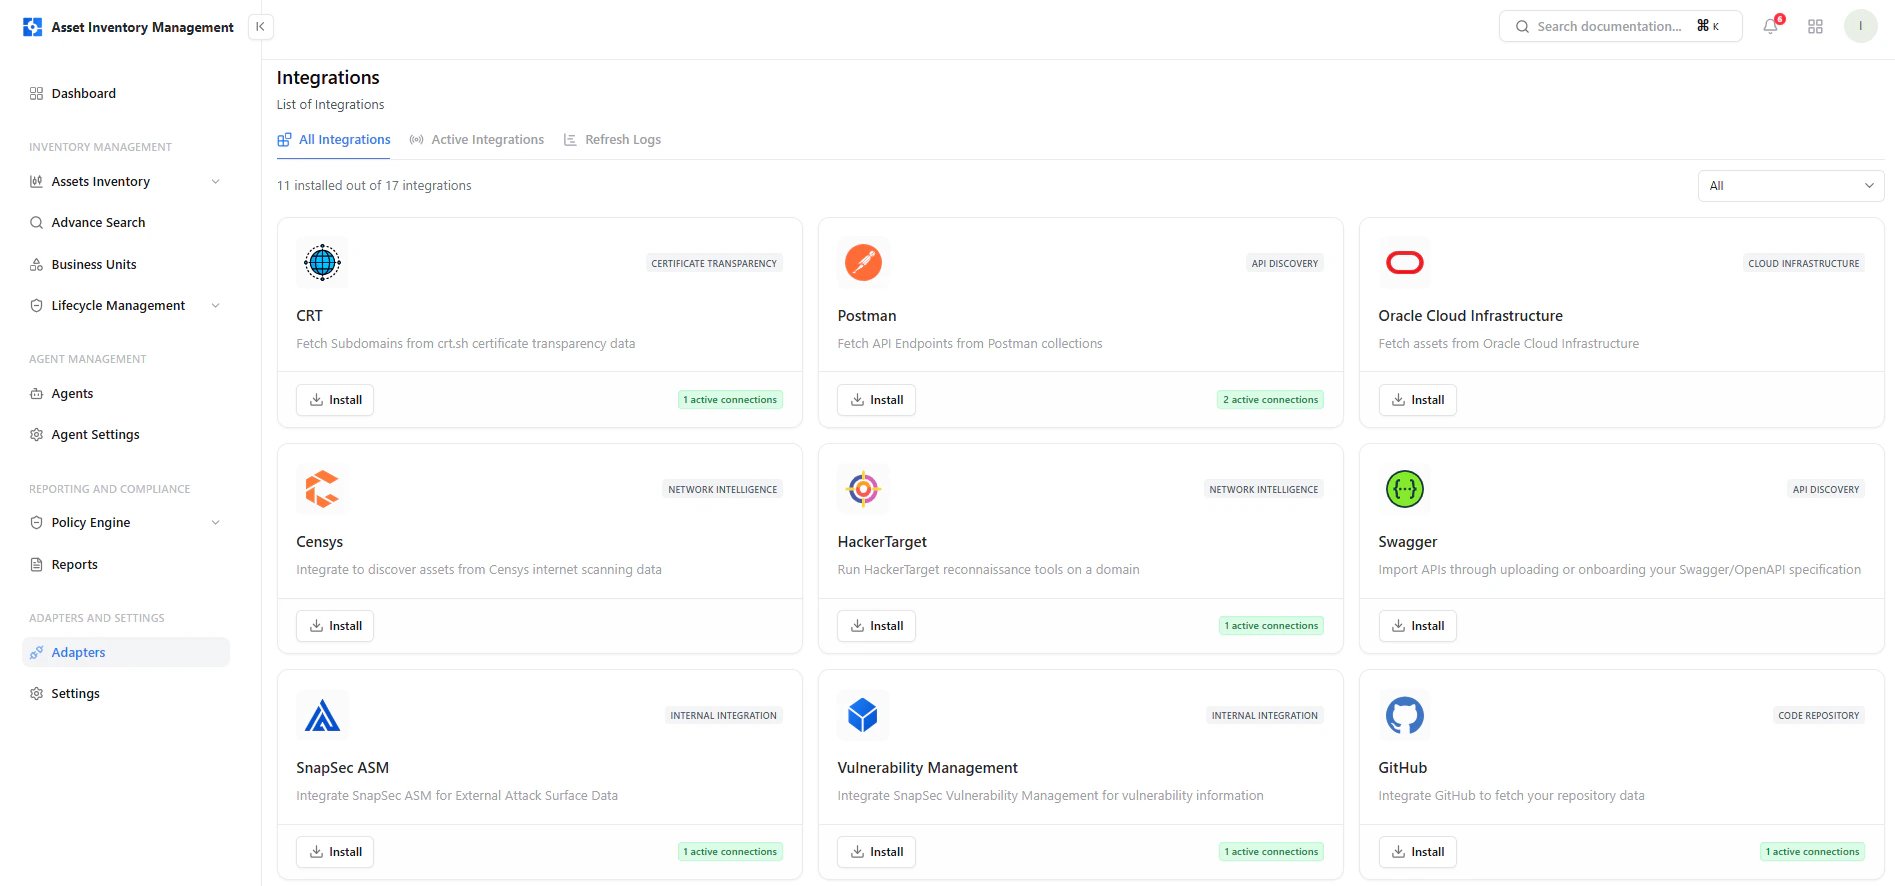Open the Refresh Logs tab

[612, 140]
